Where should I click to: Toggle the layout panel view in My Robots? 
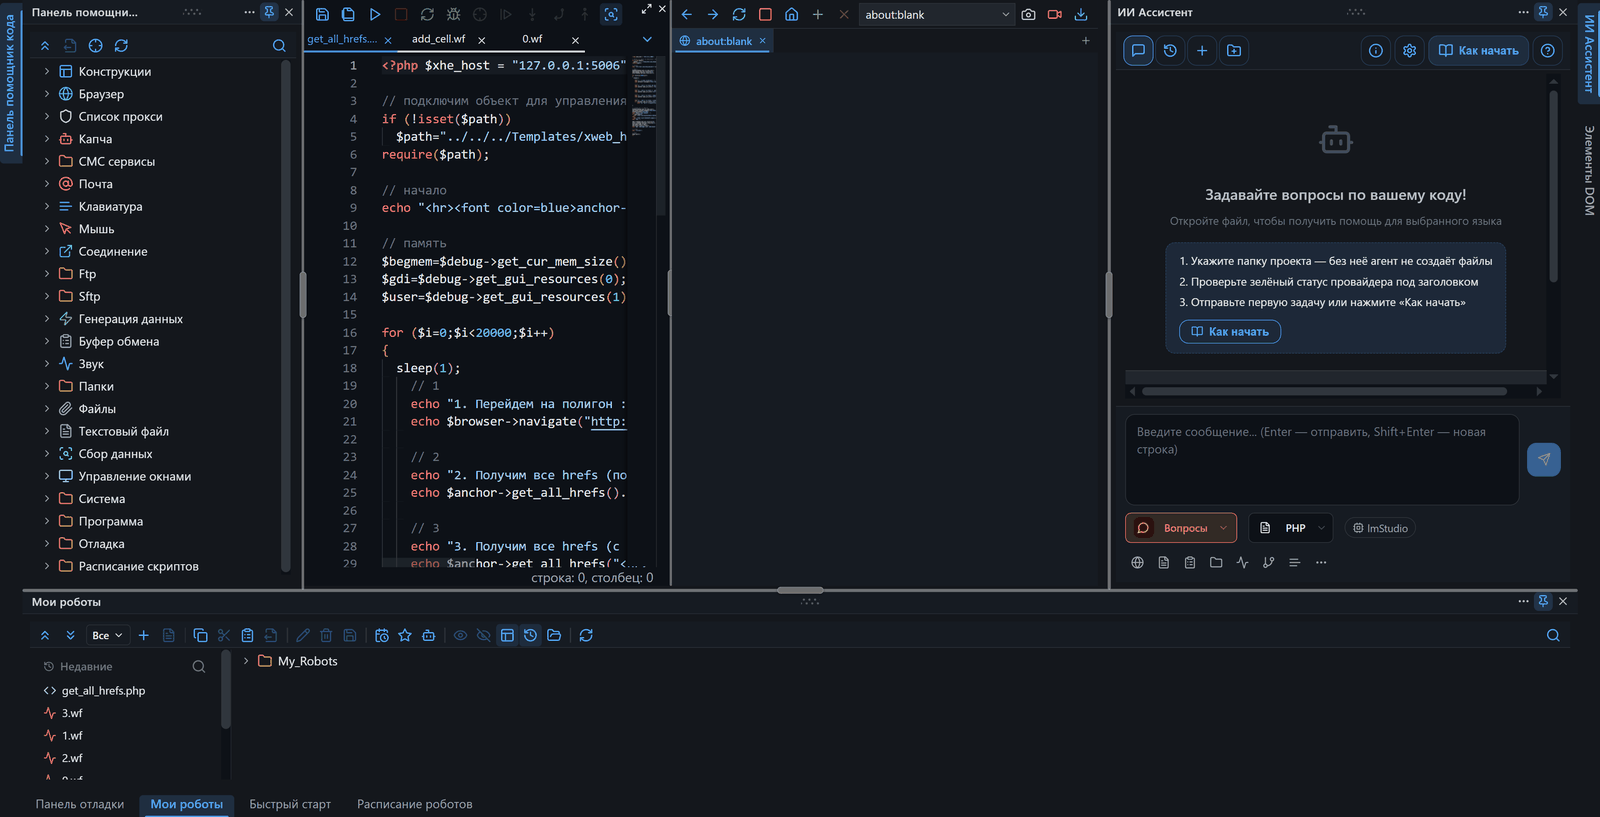click(507, 635)
